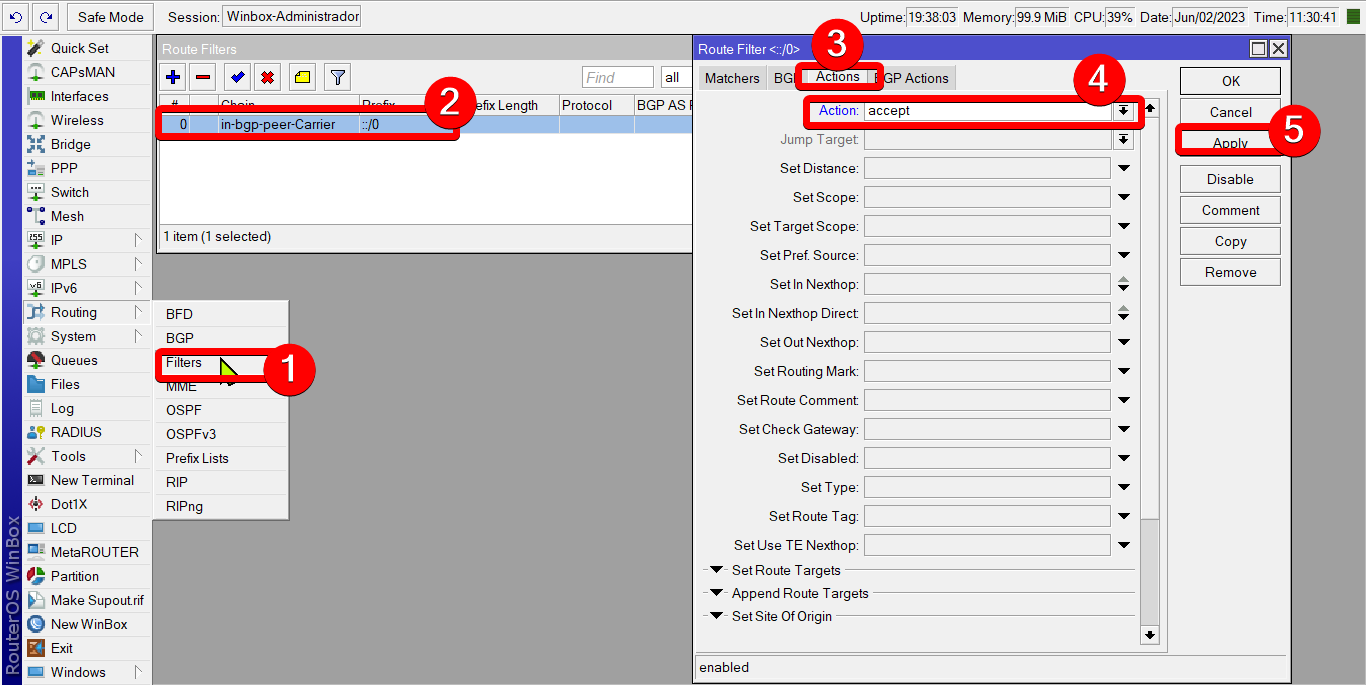Expand the Set Distance field

[1124, 169]
